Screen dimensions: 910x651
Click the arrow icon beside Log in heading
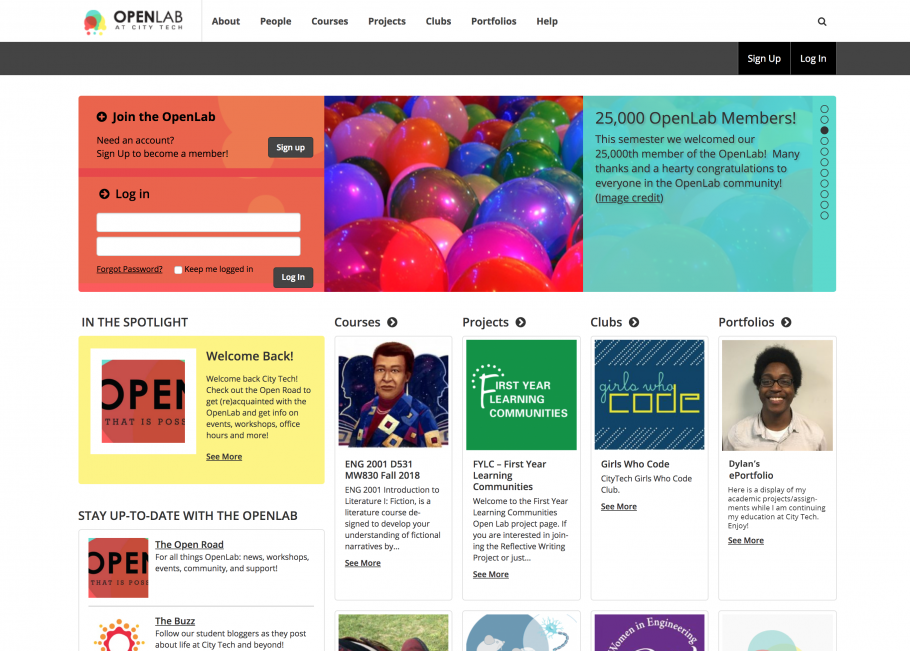pyautogui.click(x=104, y=194)
